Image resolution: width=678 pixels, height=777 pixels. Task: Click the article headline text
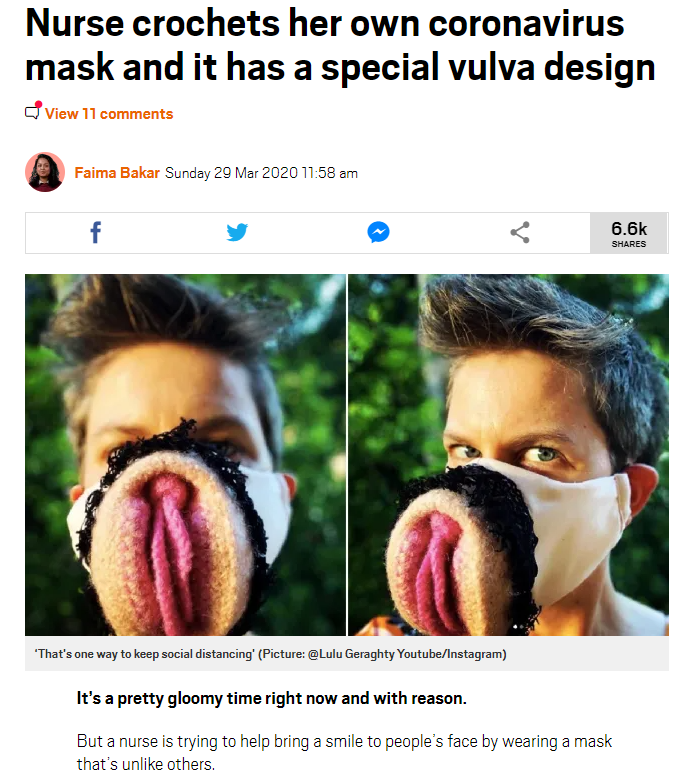(340, 45)
